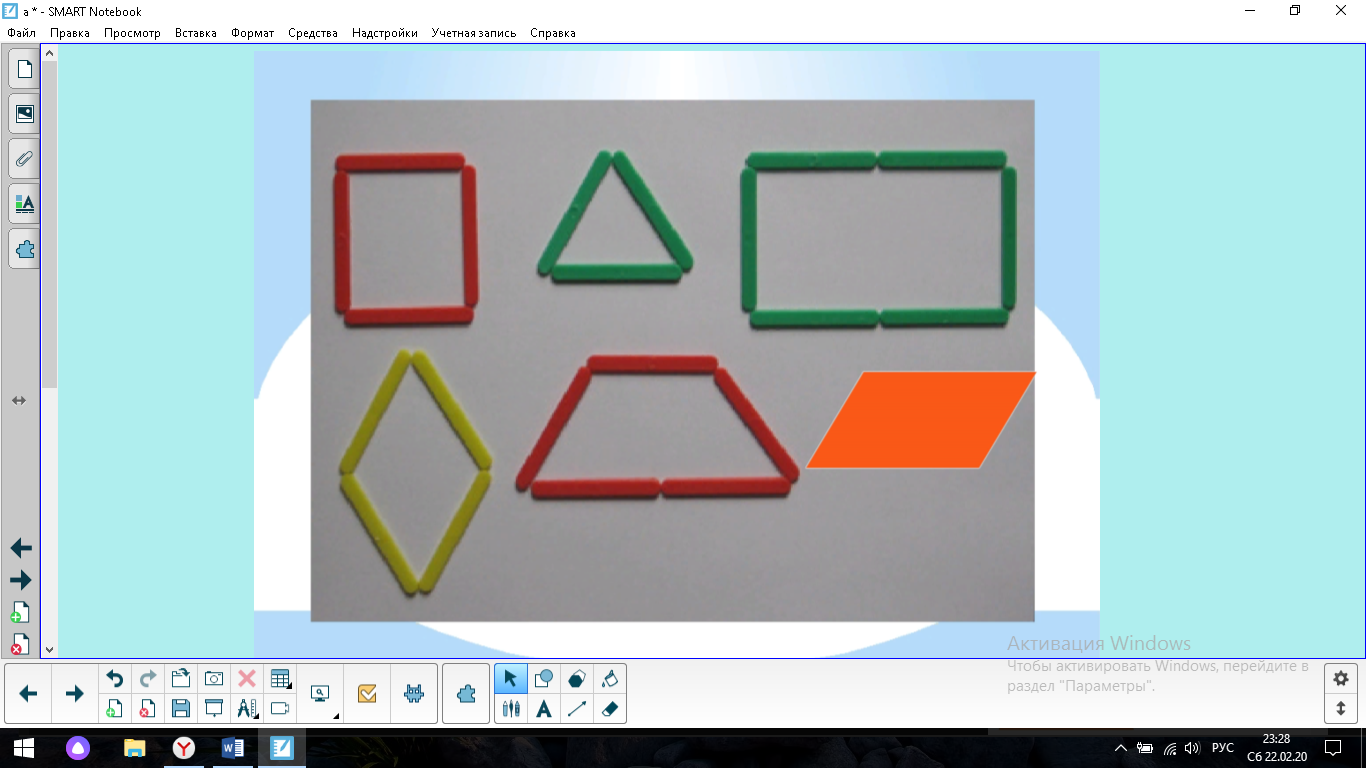The width and height of the screenshot is (1366, 768).
Task: Click the Save floppy disk icon
Action: point(181,709)
